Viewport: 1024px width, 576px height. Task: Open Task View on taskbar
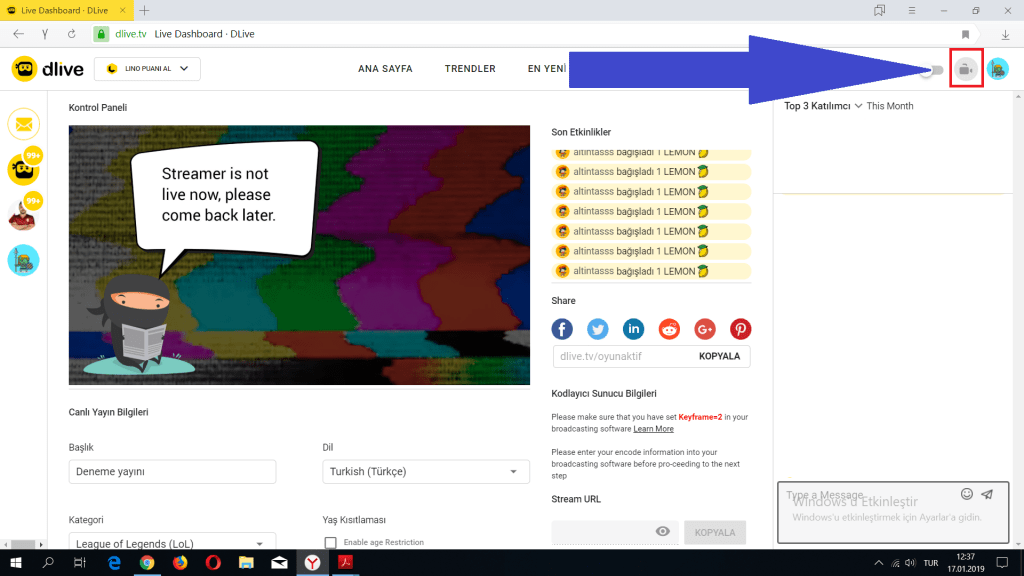(x=80, y=562)
